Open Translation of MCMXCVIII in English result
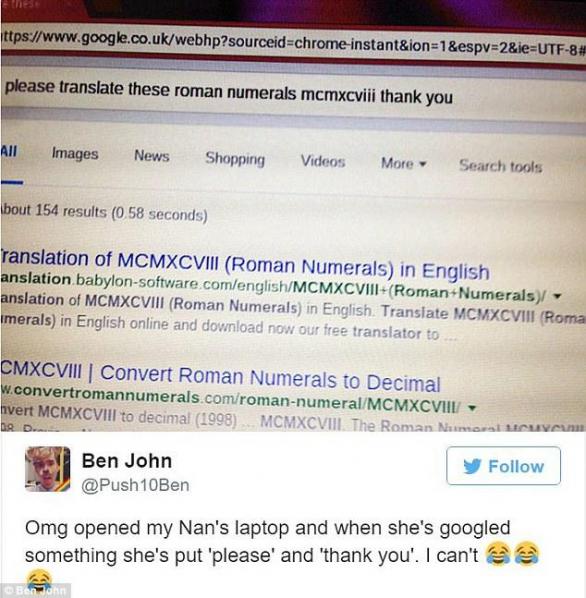 coord(245,264)
